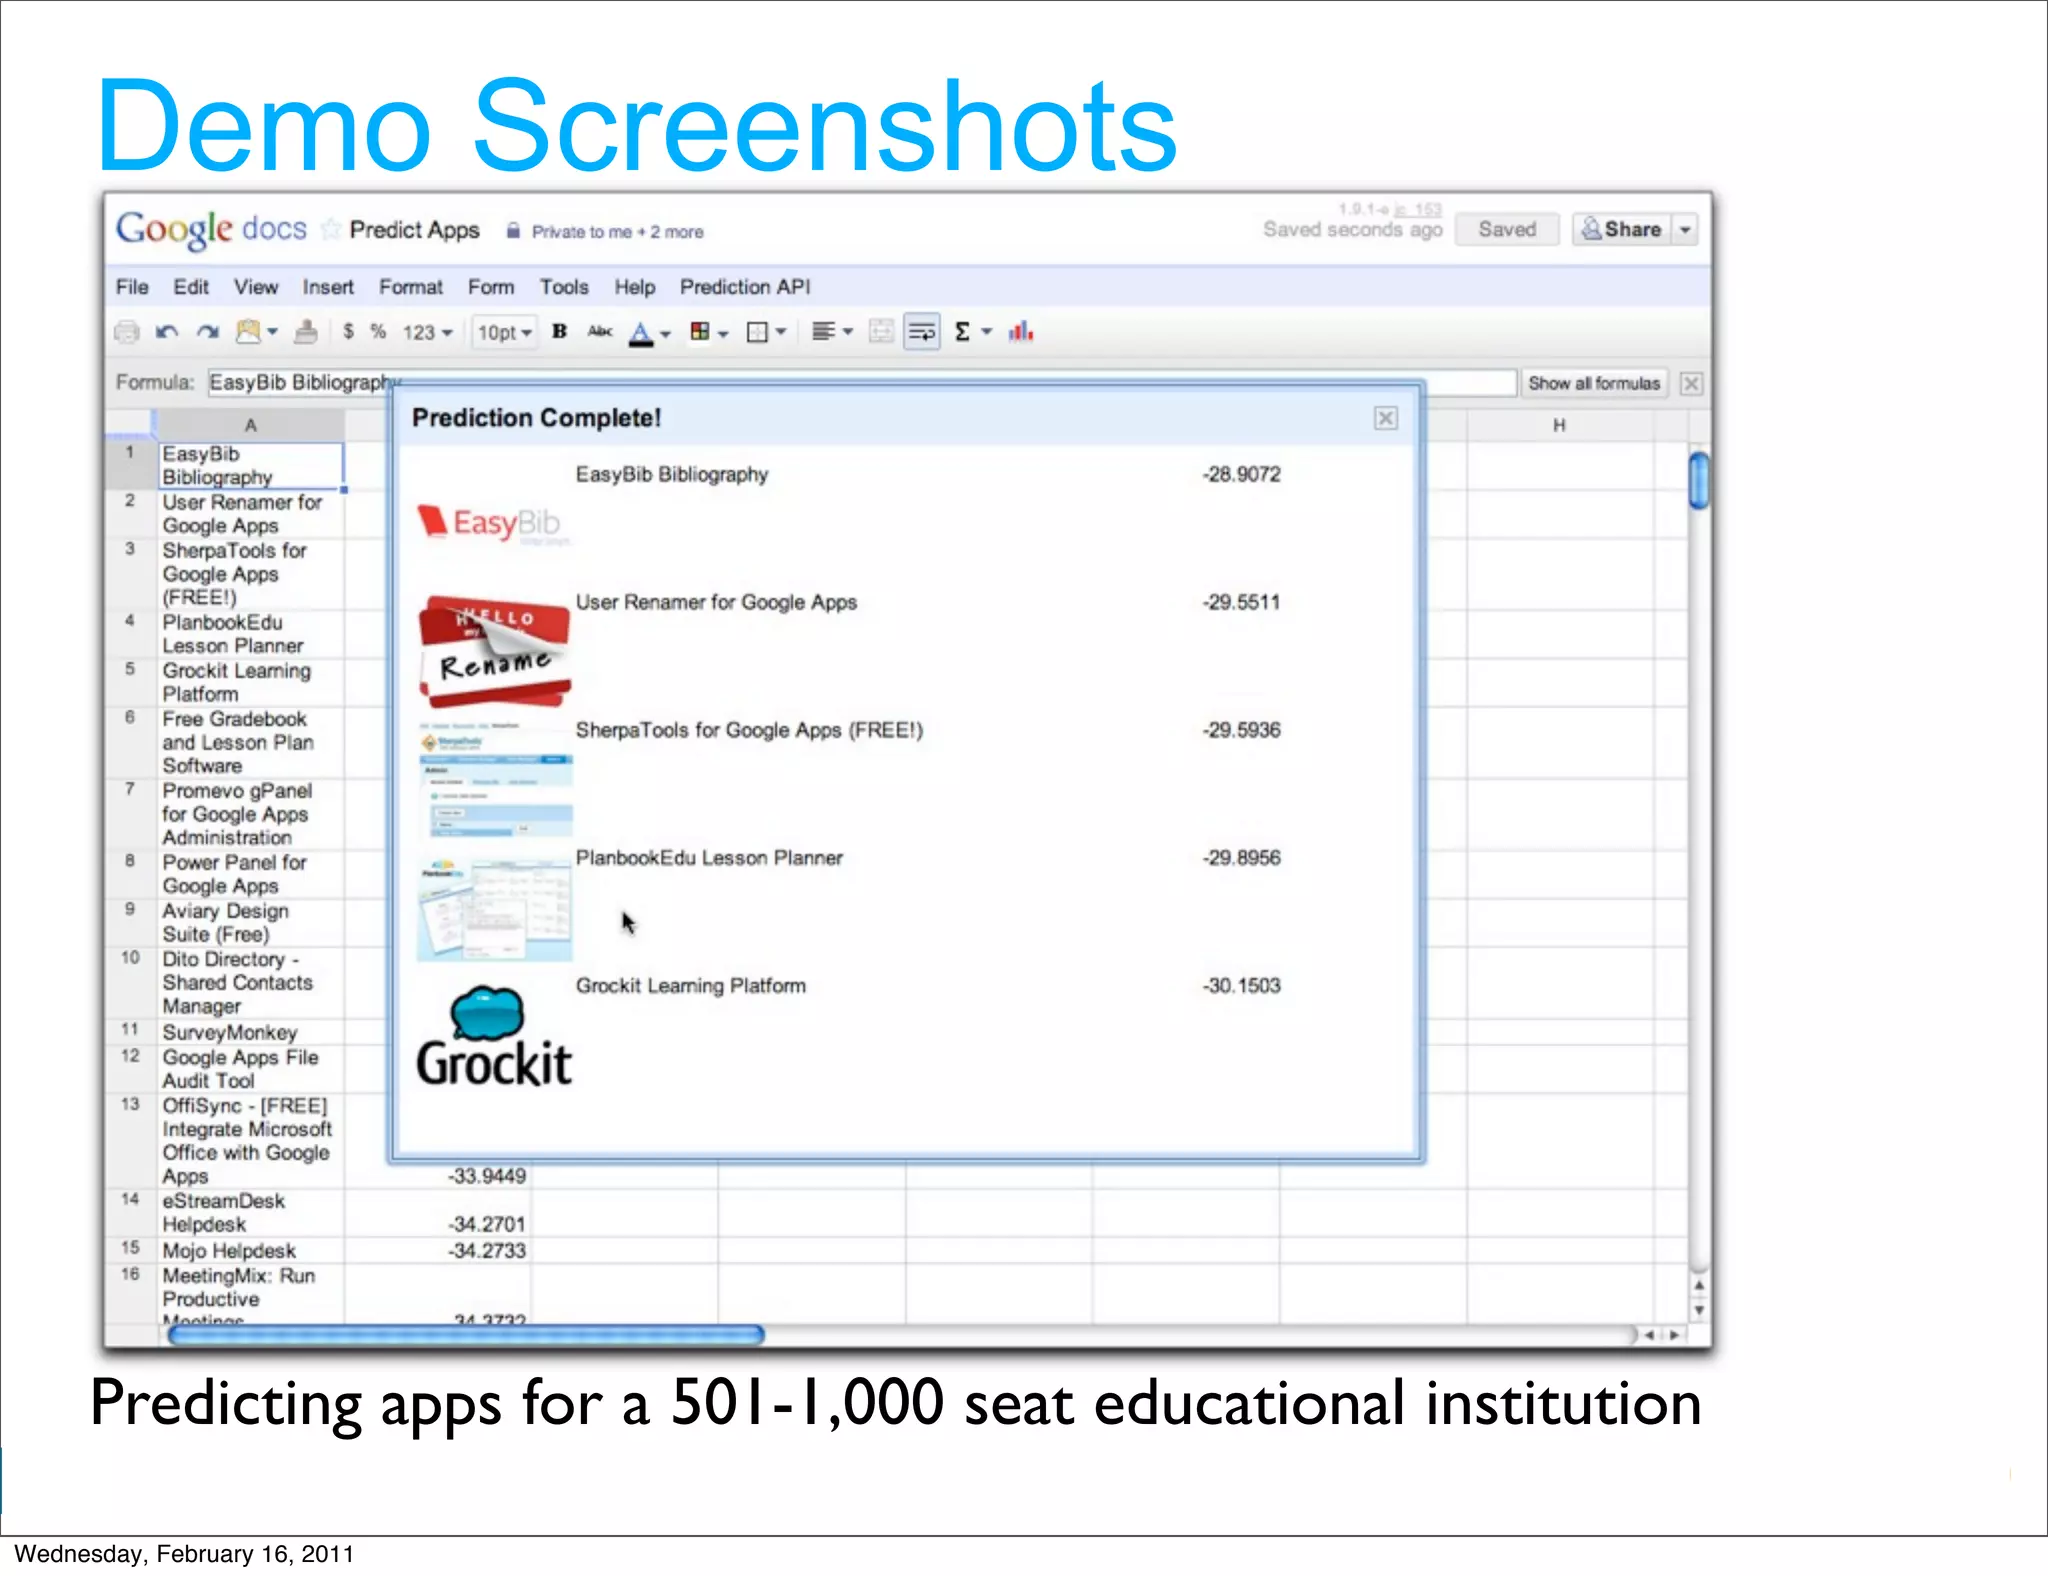
Task: Open the View menu
Action: coord(256,287)
